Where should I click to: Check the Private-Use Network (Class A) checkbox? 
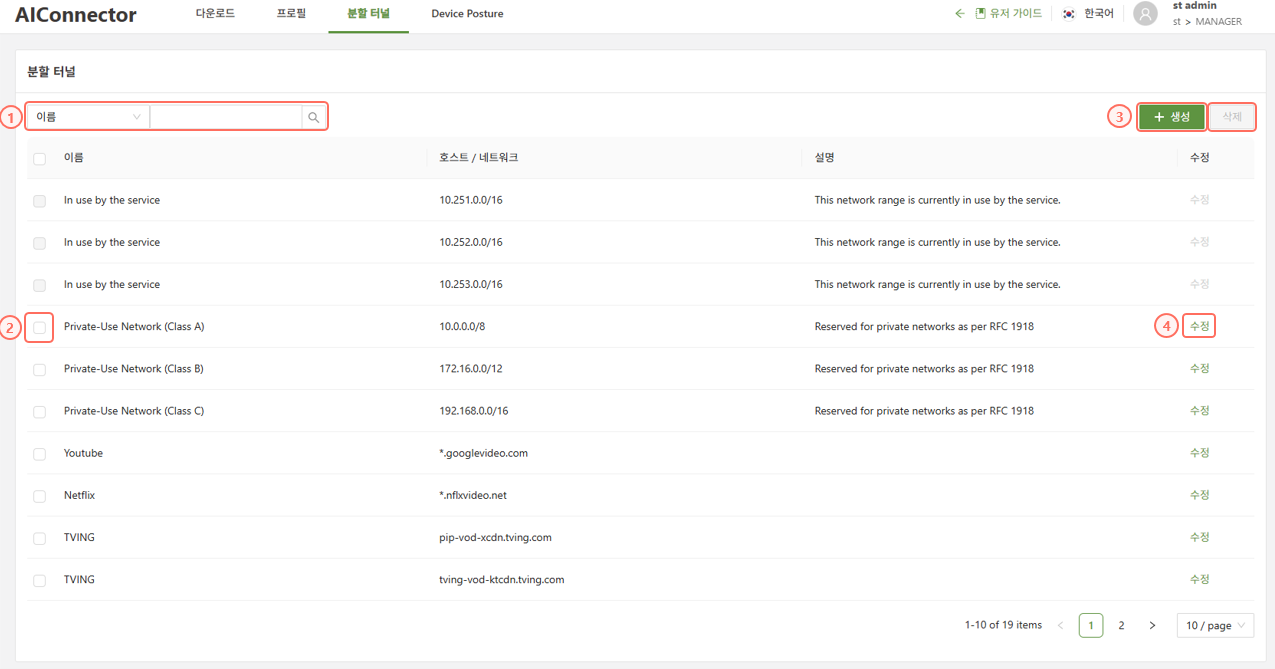[40, 327]
